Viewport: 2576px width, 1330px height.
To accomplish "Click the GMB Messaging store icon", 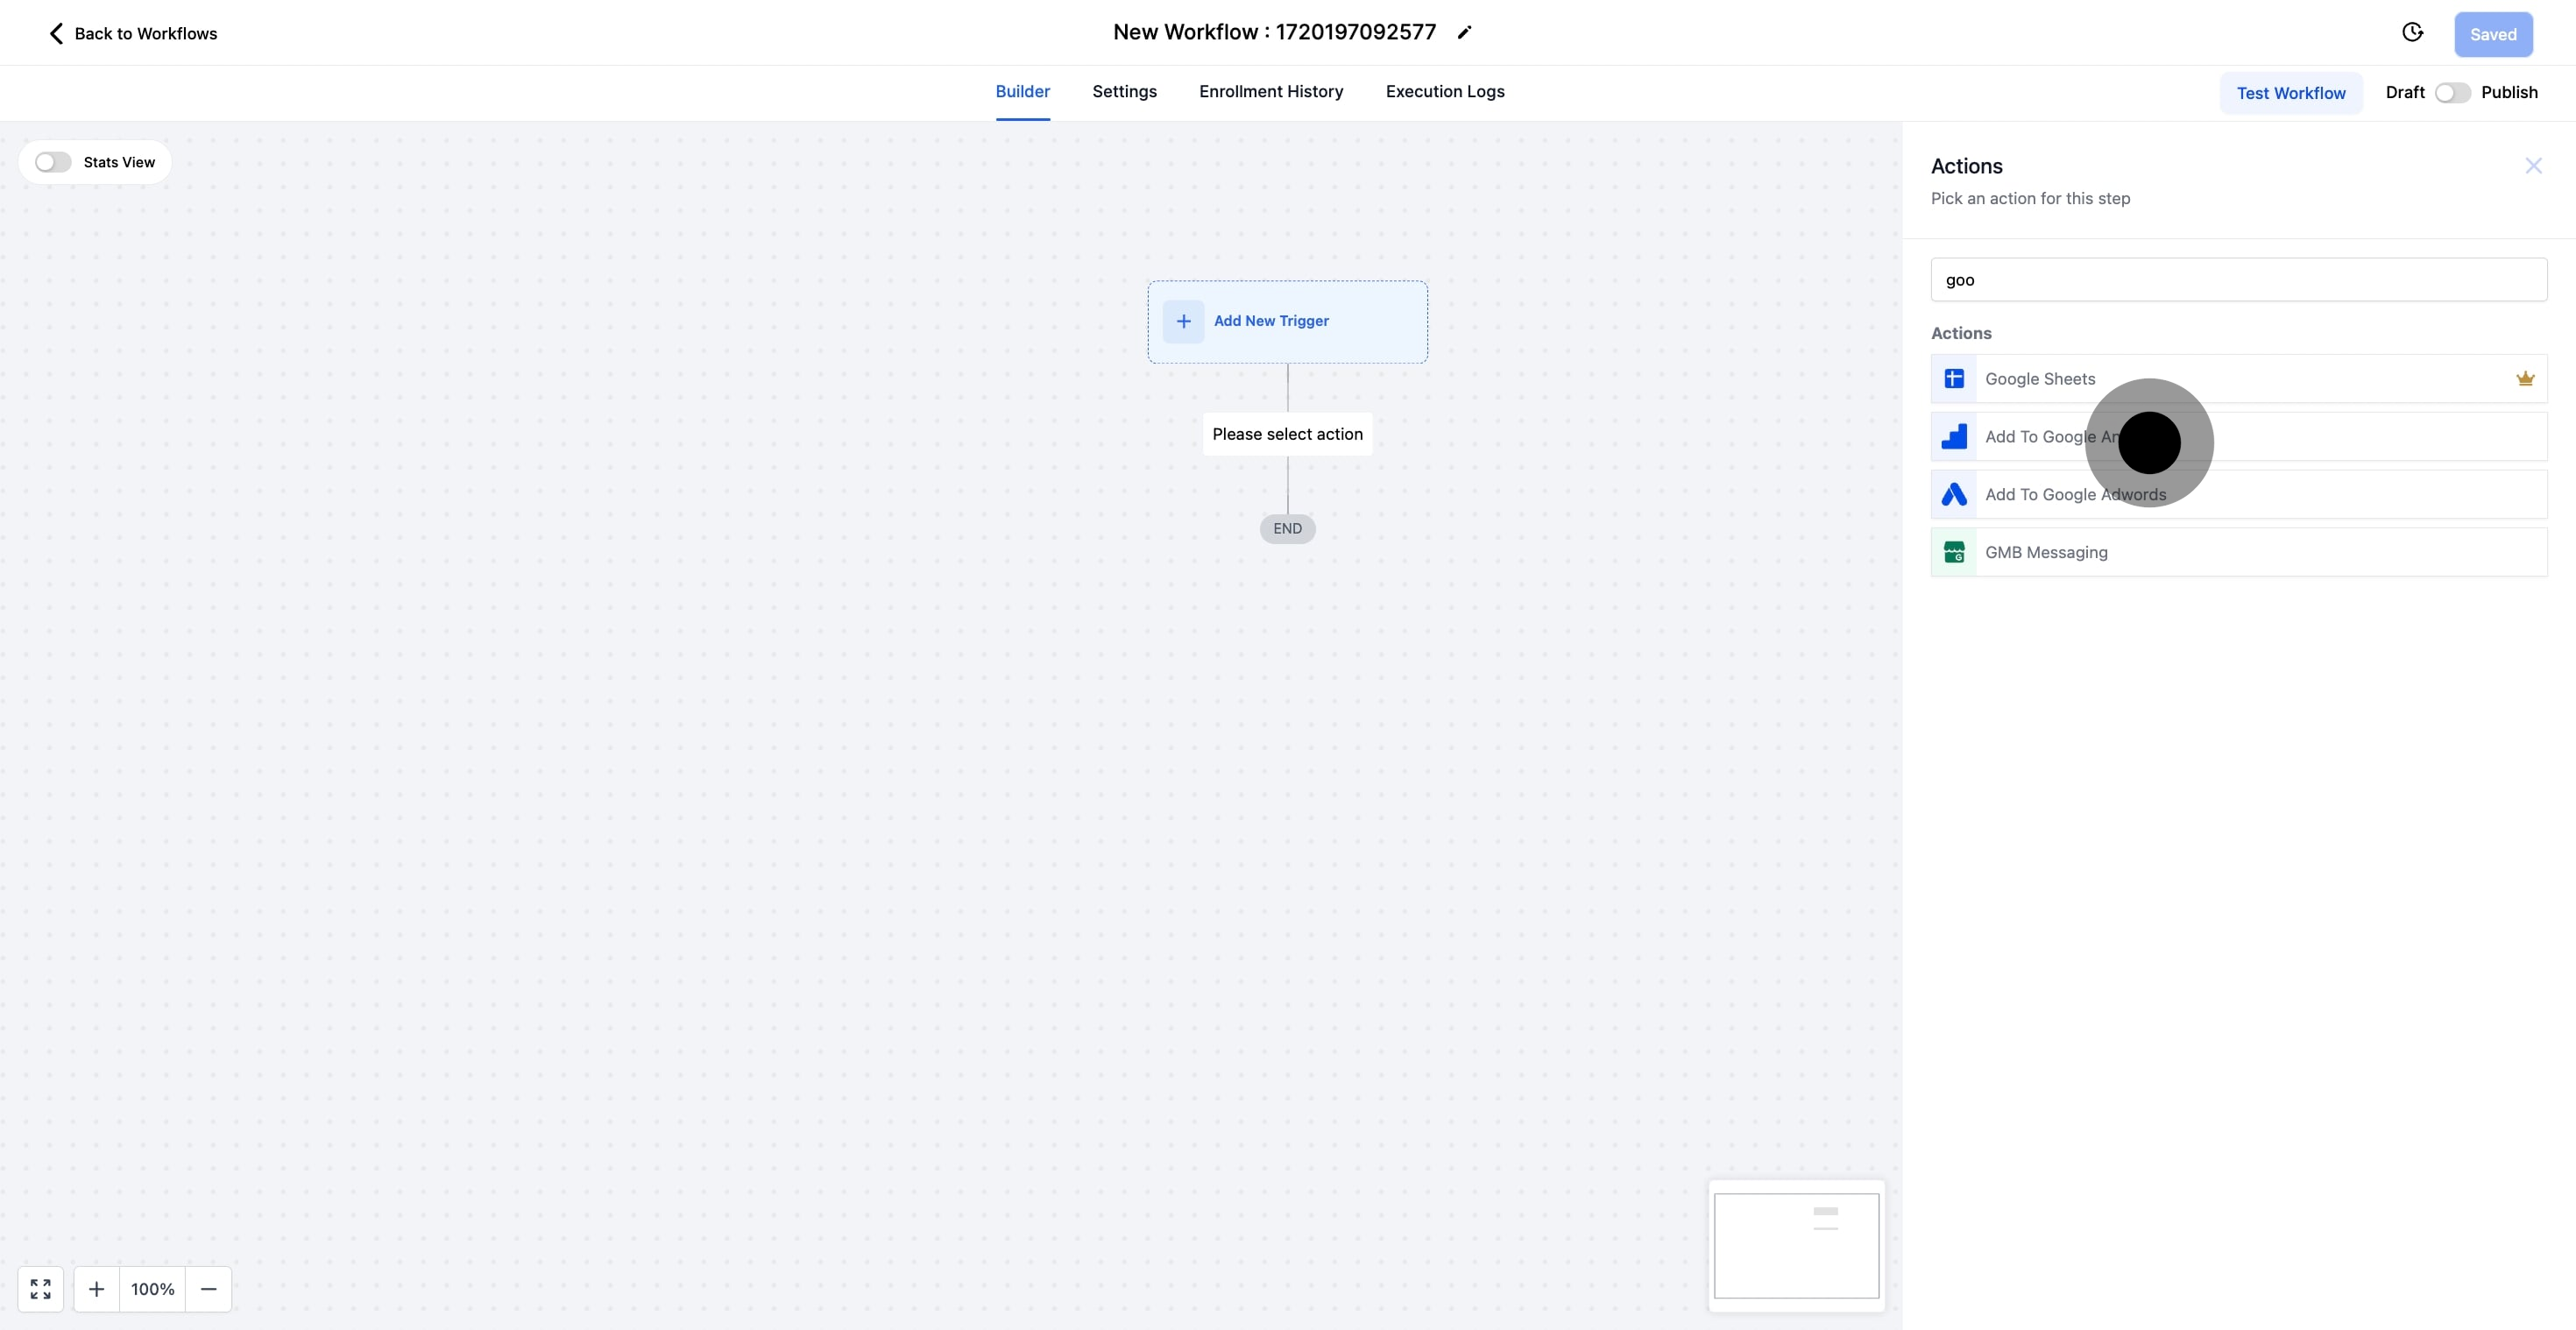I will click(x=1954, y=553).
